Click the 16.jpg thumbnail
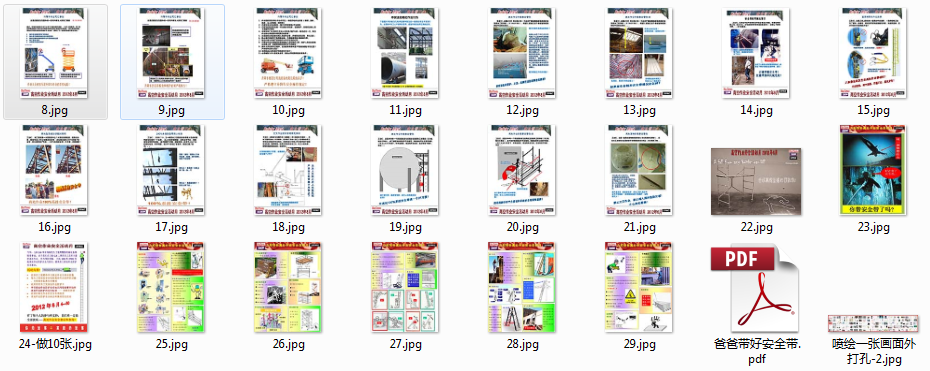 [55, 169]
